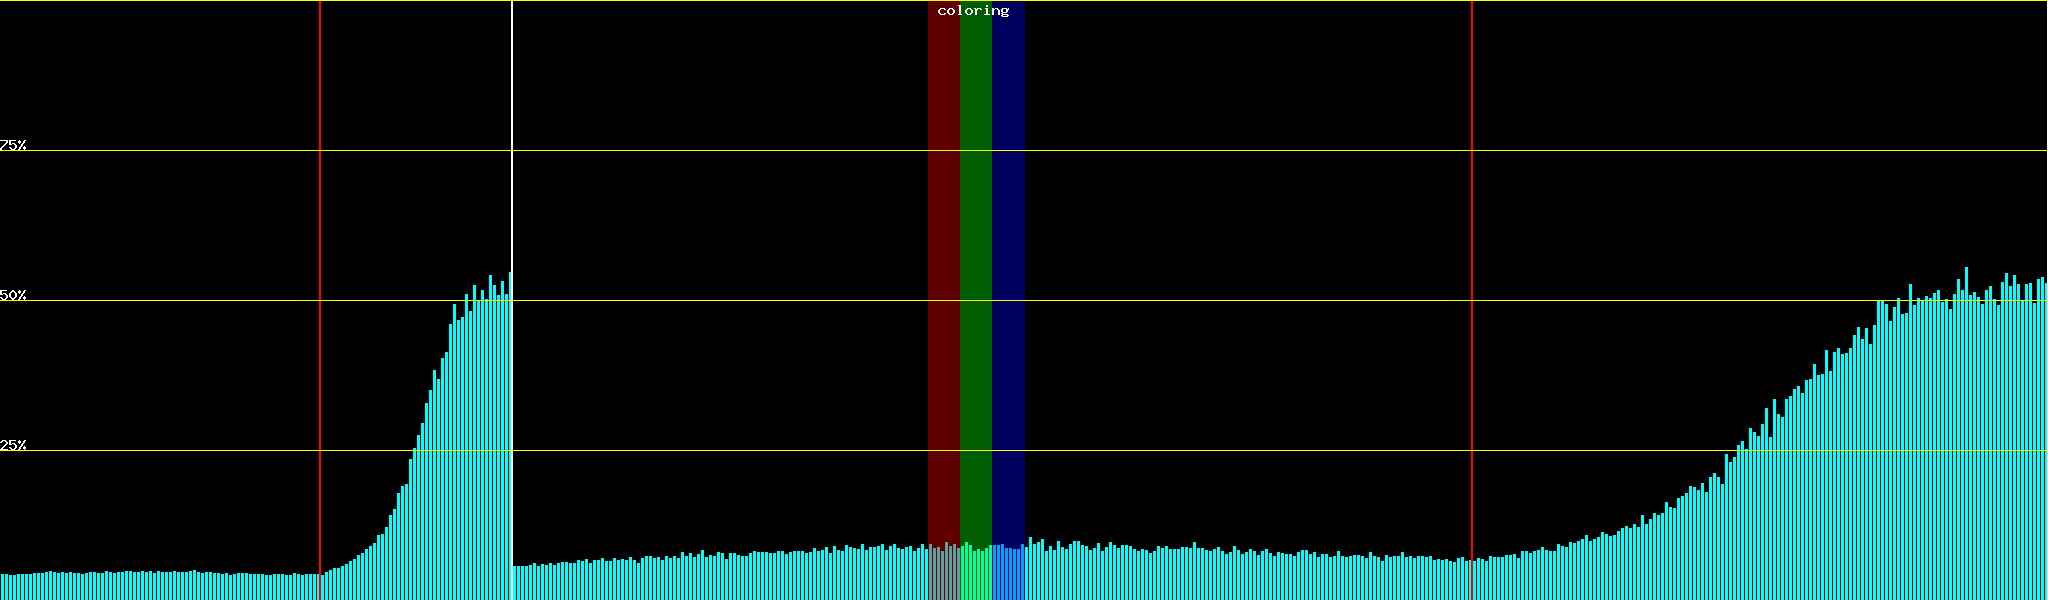Click the 25% axis label

pos(13,445)
